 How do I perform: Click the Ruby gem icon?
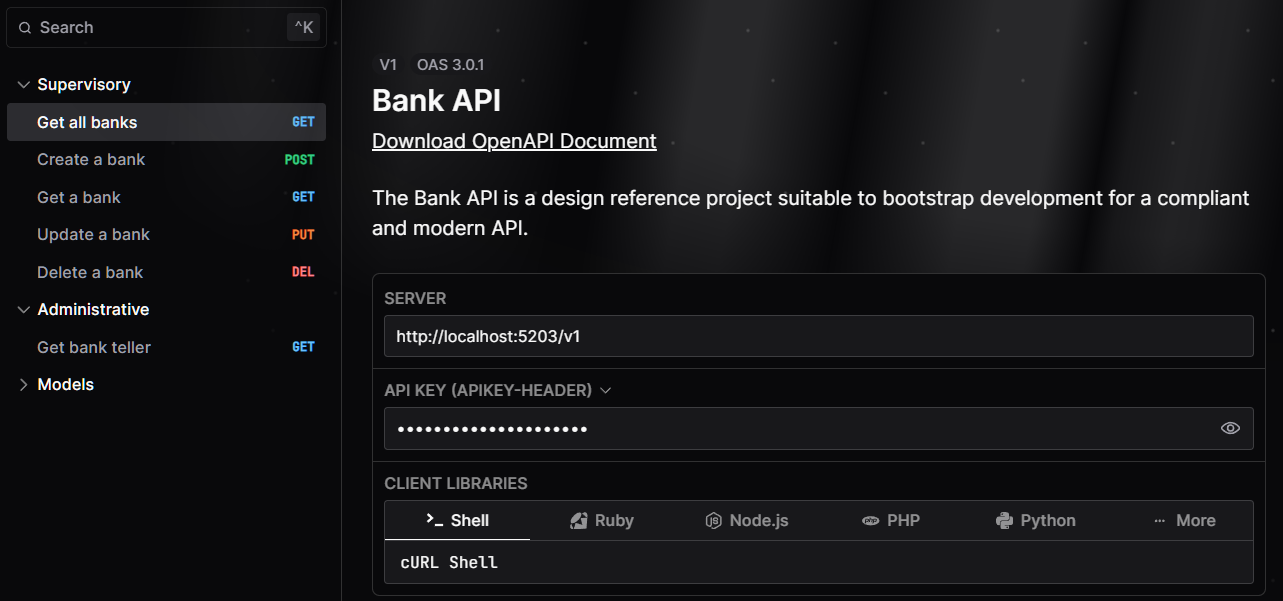[578, 520]
